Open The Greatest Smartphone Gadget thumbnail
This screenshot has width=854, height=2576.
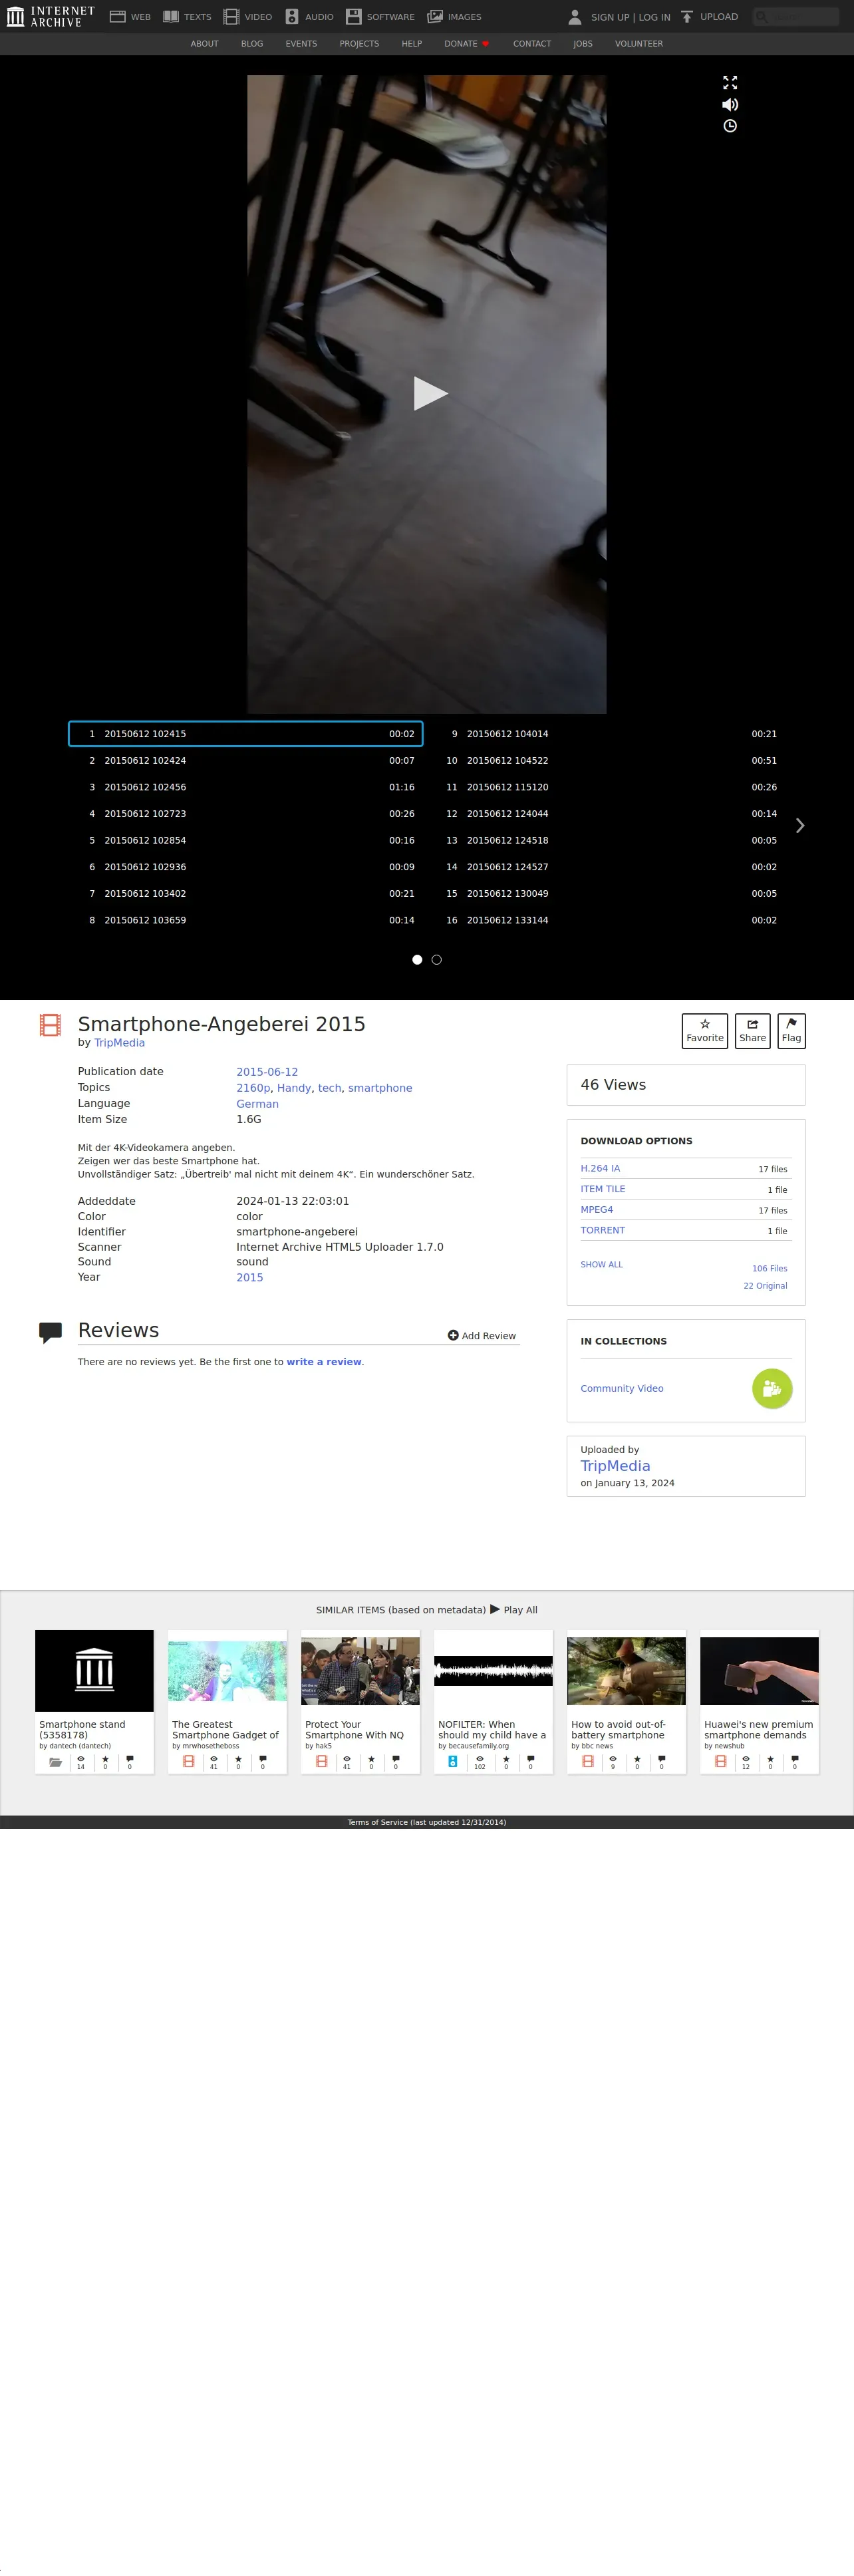pos(227,1671)
